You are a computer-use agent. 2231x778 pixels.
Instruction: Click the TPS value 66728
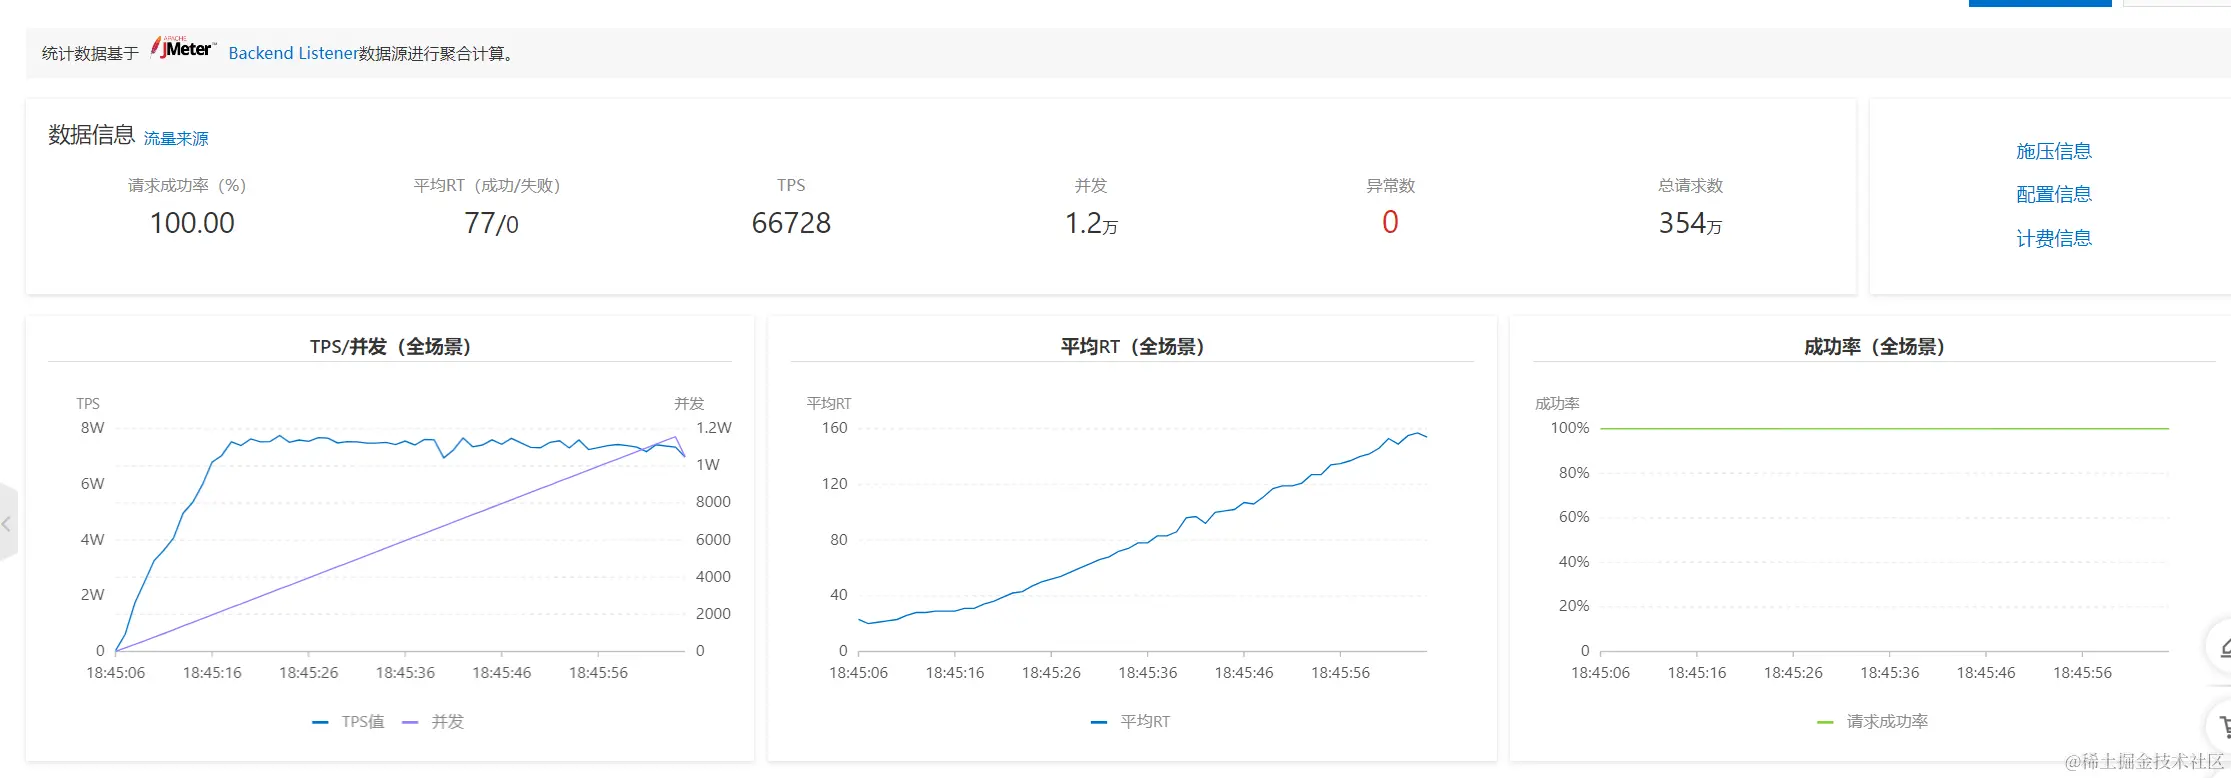(791, 223)
